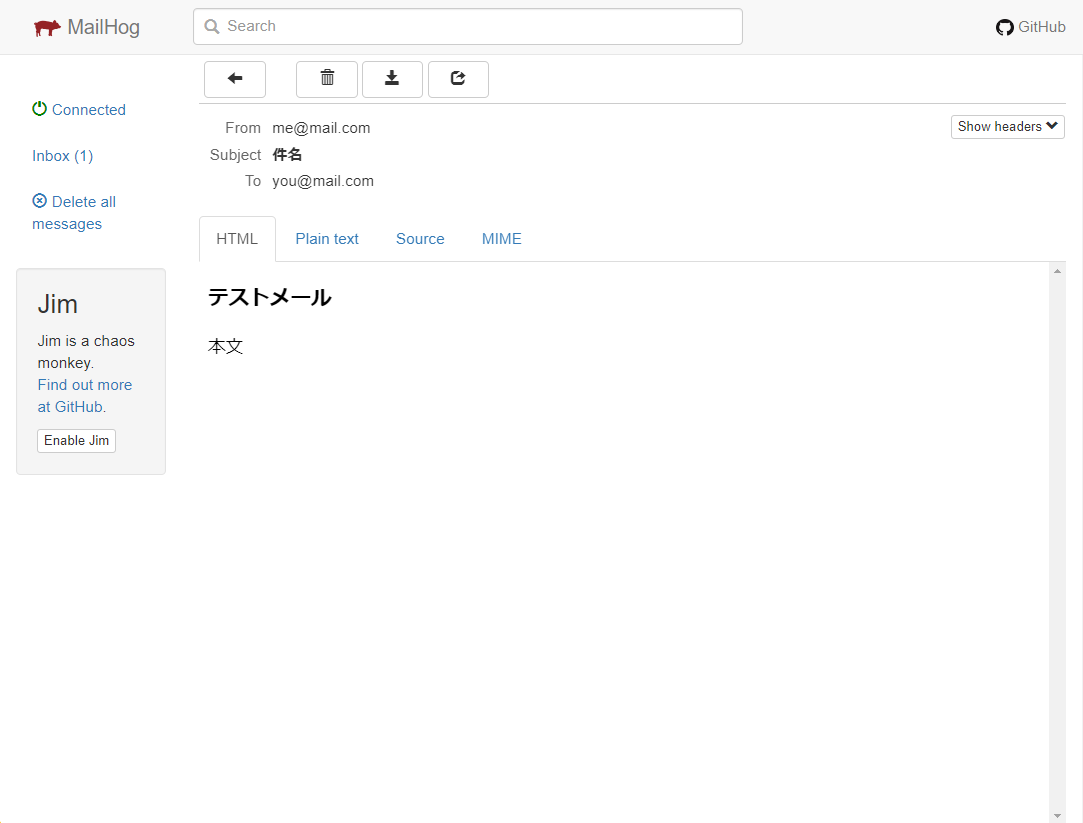Click inside the Search field
Screen dimensions: 1083x823
click(x=467, y=26)
